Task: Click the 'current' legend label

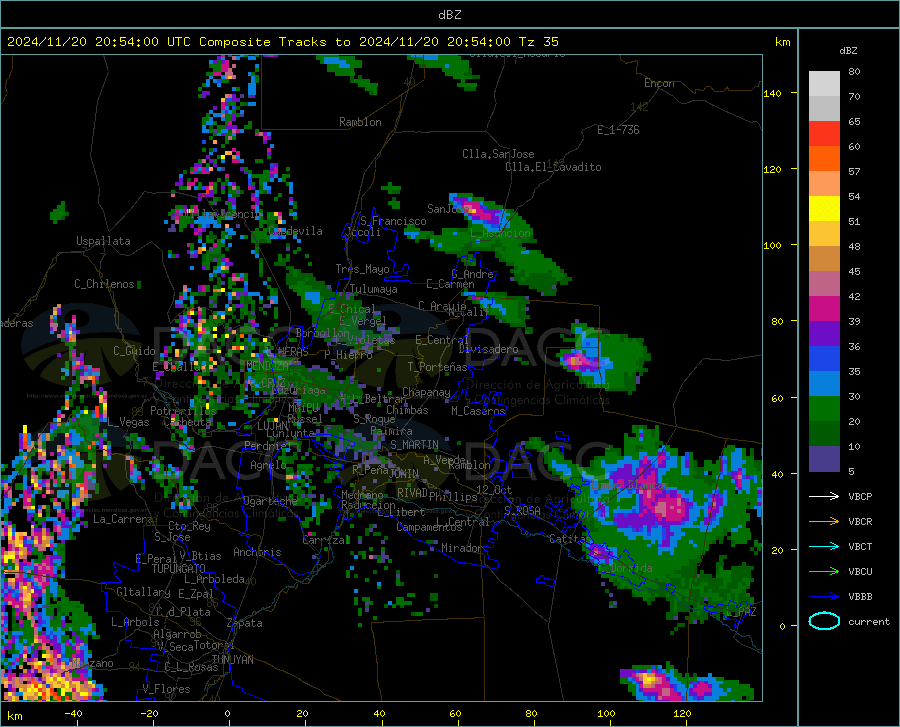Action: pyautogui.click(x=869, y=621)
